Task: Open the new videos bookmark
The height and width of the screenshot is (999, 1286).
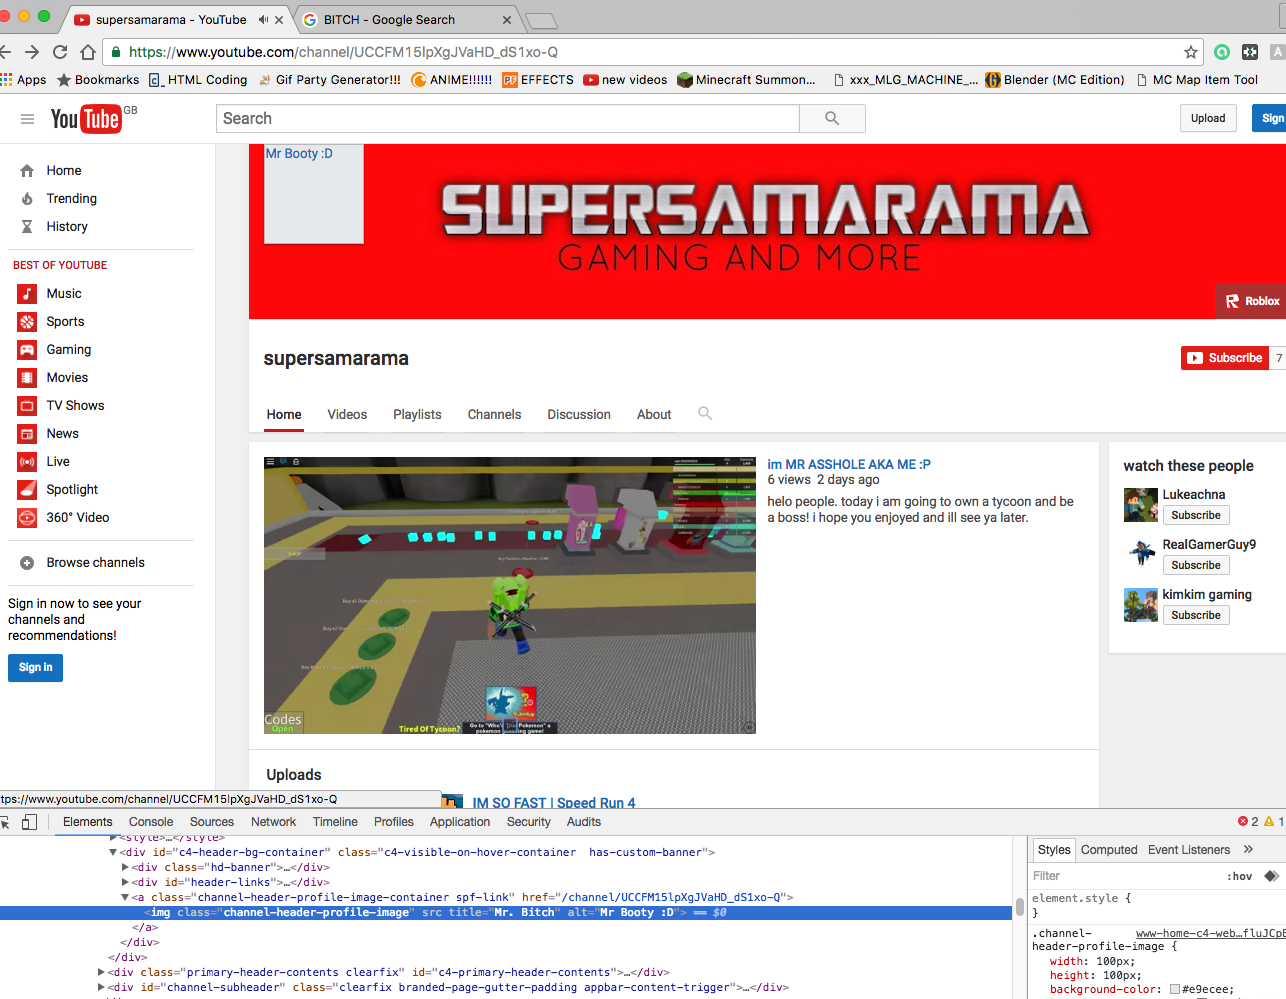Action: 625,80
